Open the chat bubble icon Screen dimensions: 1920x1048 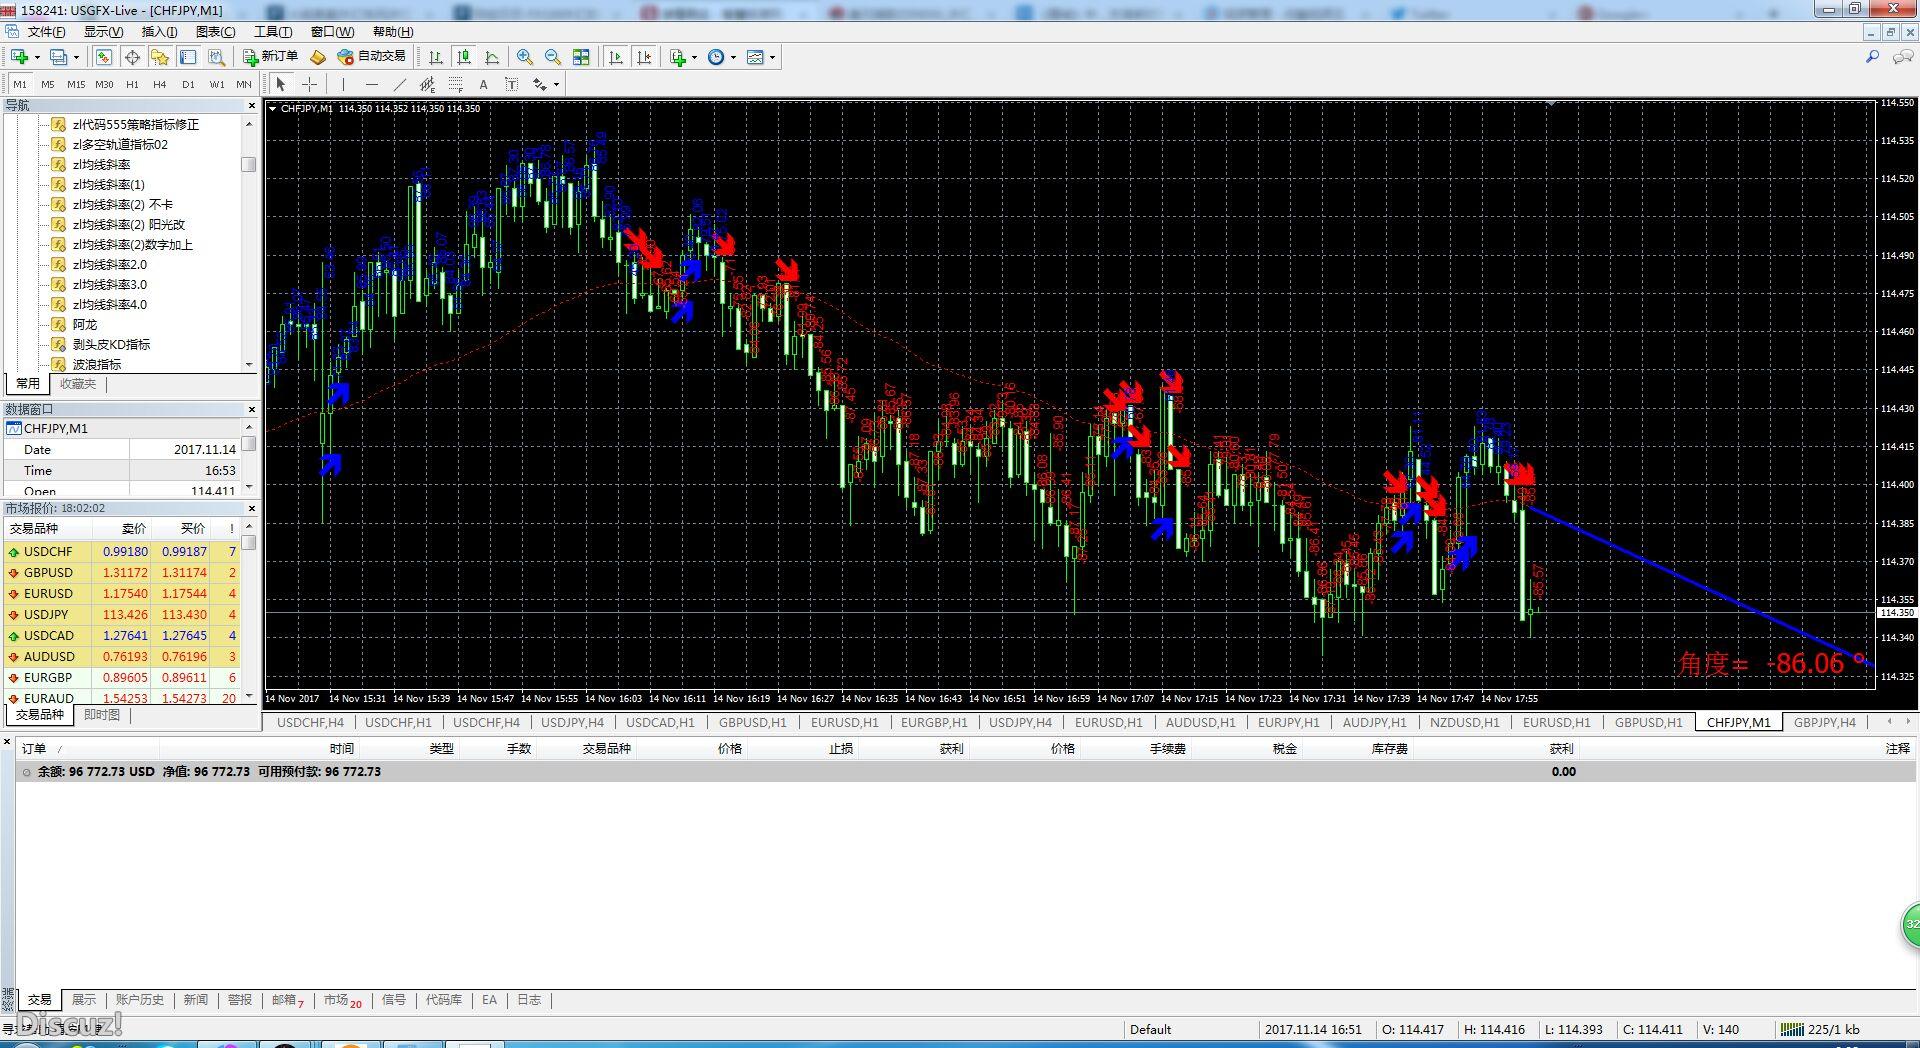[1903, 57]
